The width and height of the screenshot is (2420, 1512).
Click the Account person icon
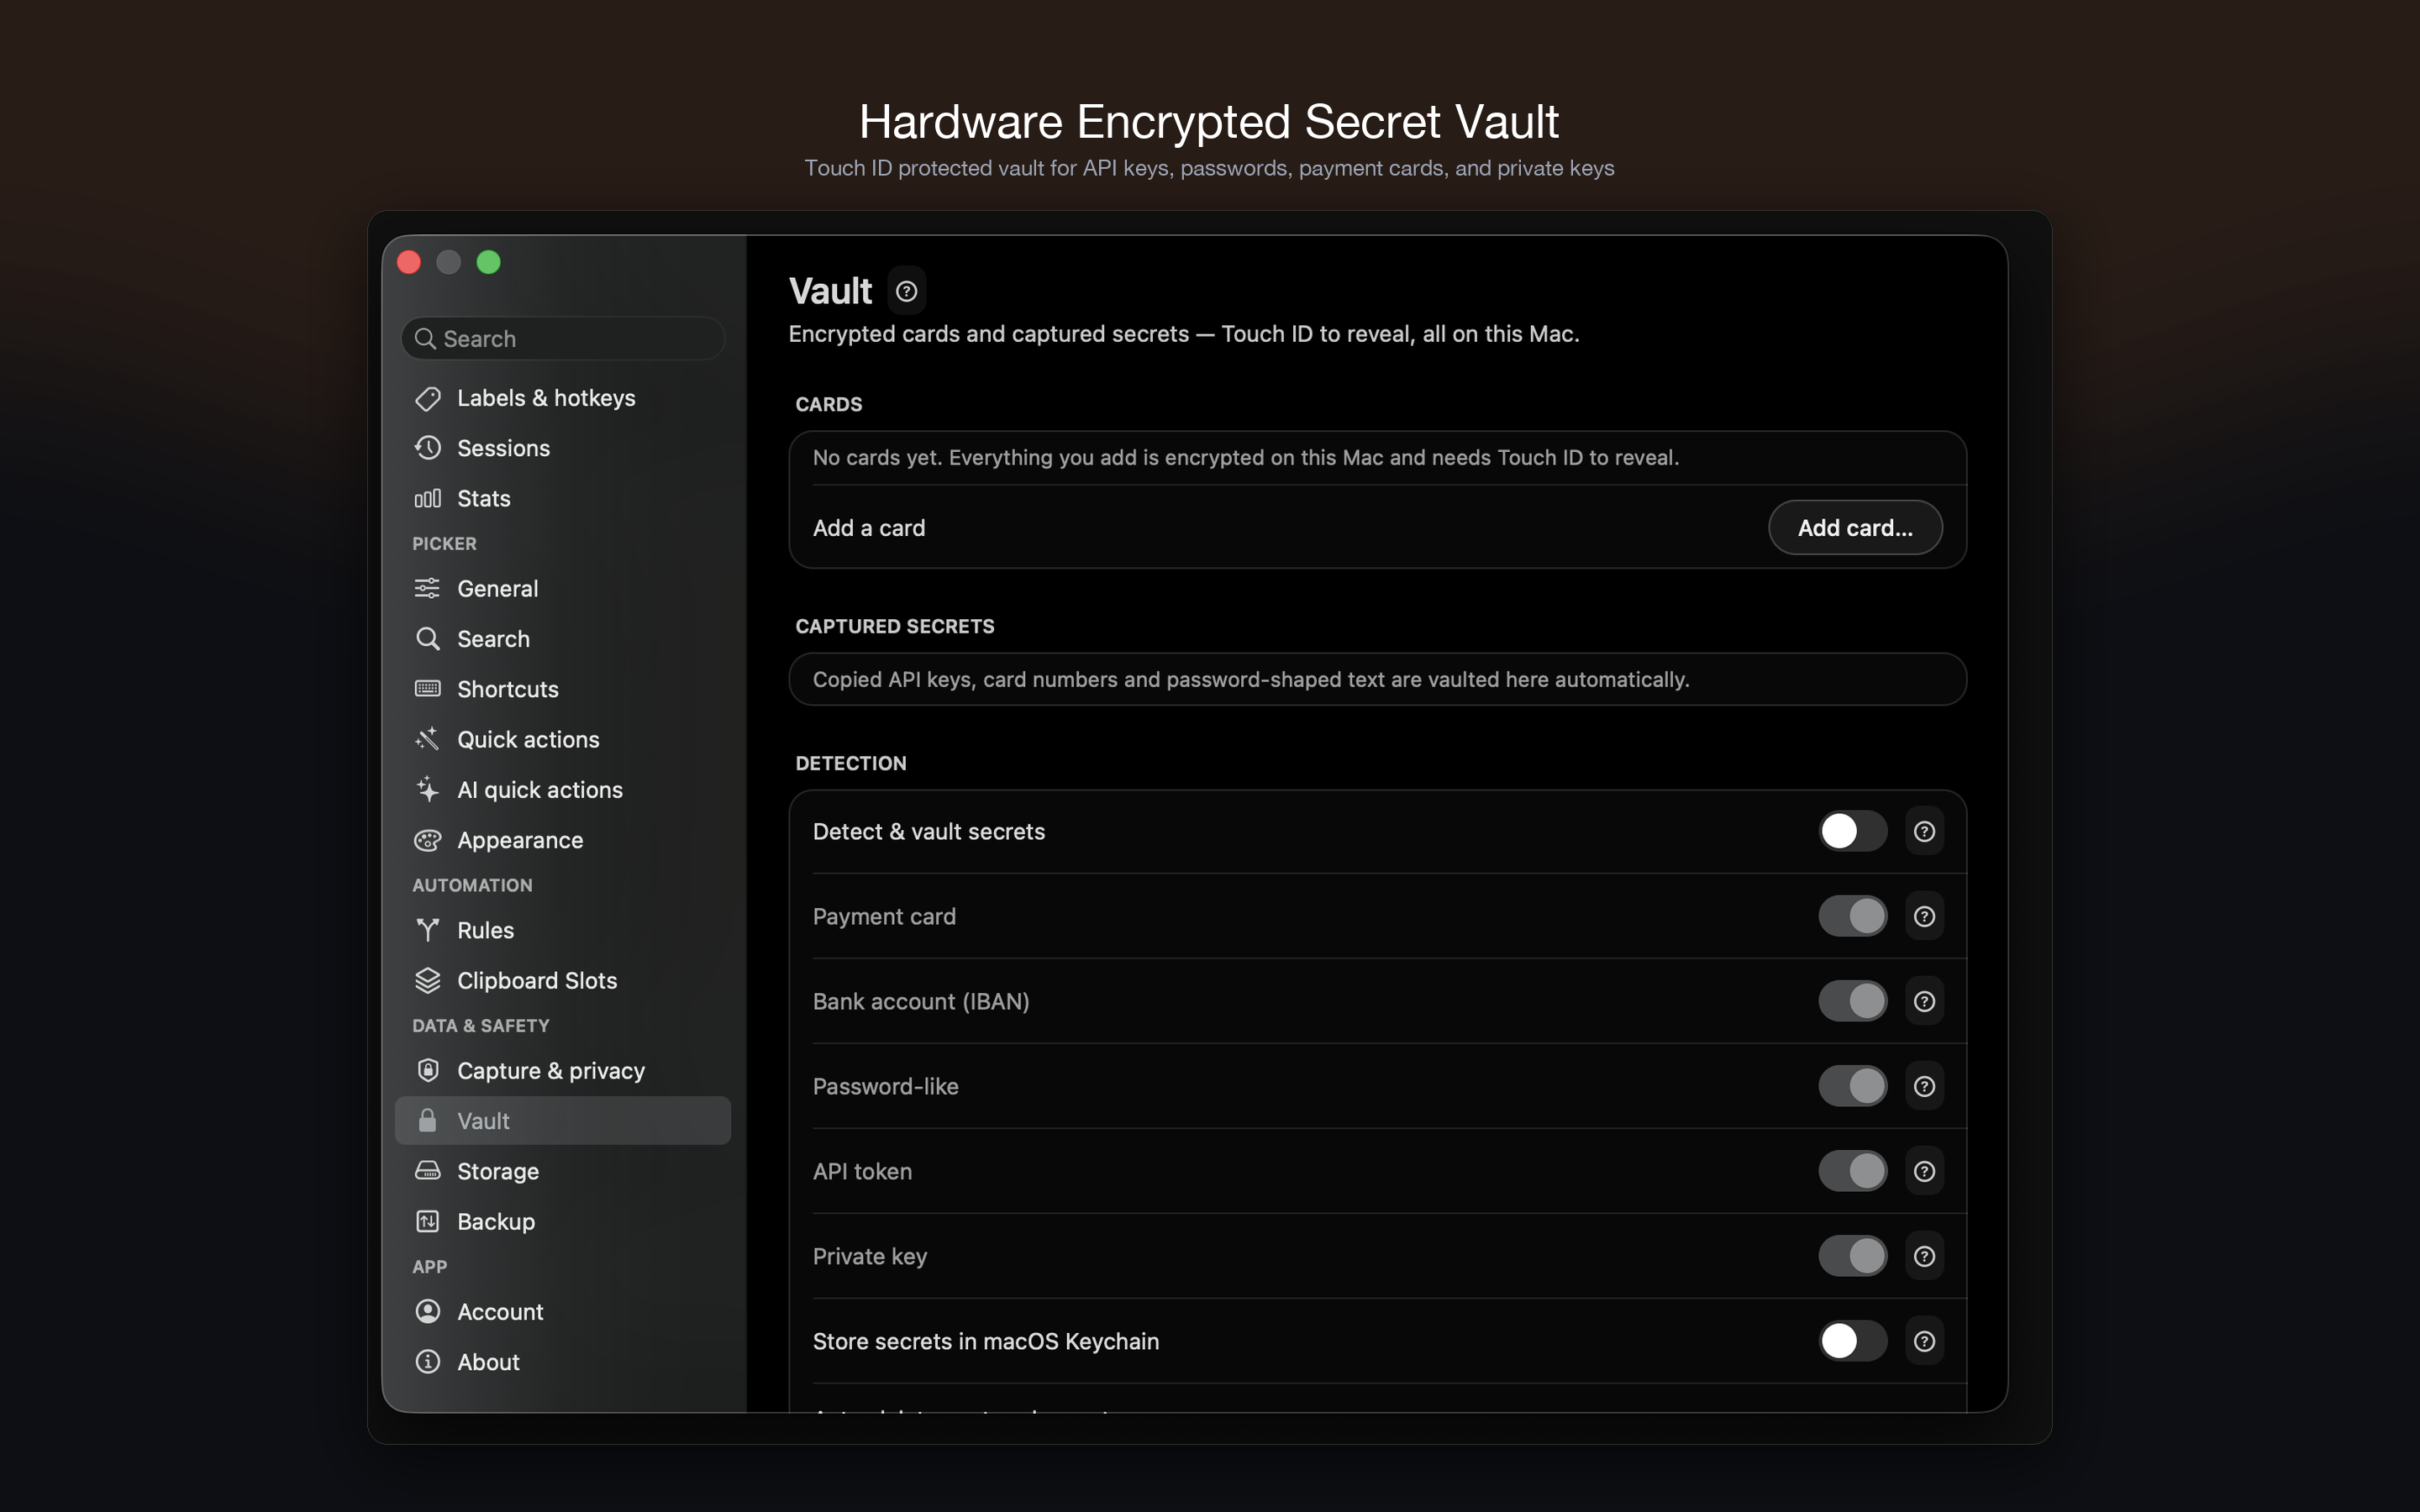[x=427, y=1311]
